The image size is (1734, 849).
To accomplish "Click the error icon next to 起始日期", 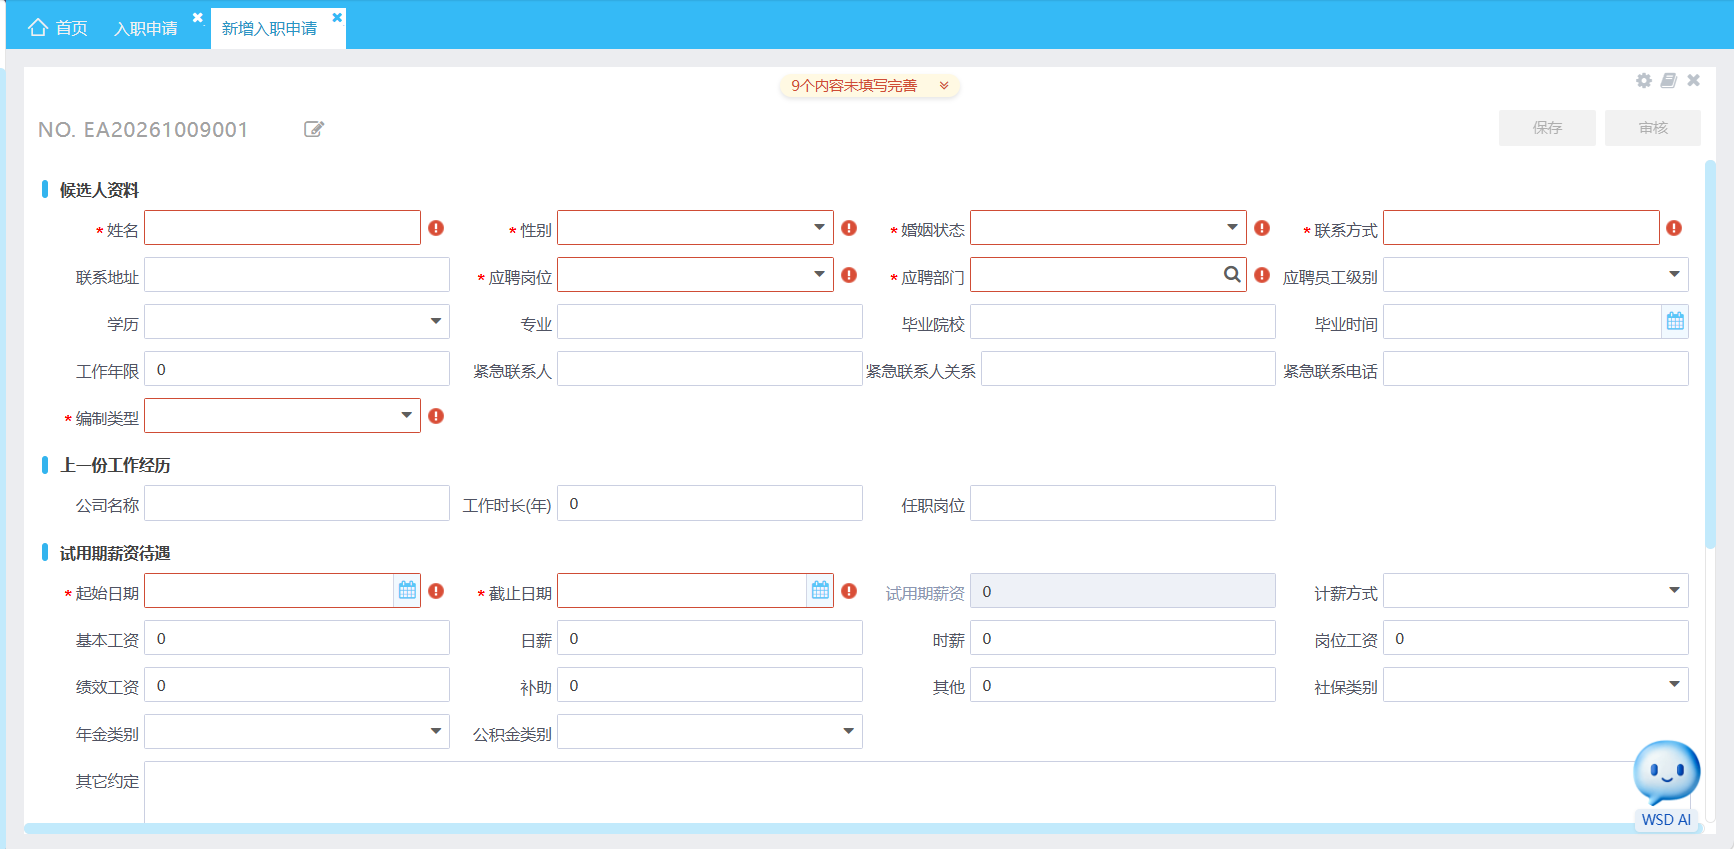I will tap(436, 591).
